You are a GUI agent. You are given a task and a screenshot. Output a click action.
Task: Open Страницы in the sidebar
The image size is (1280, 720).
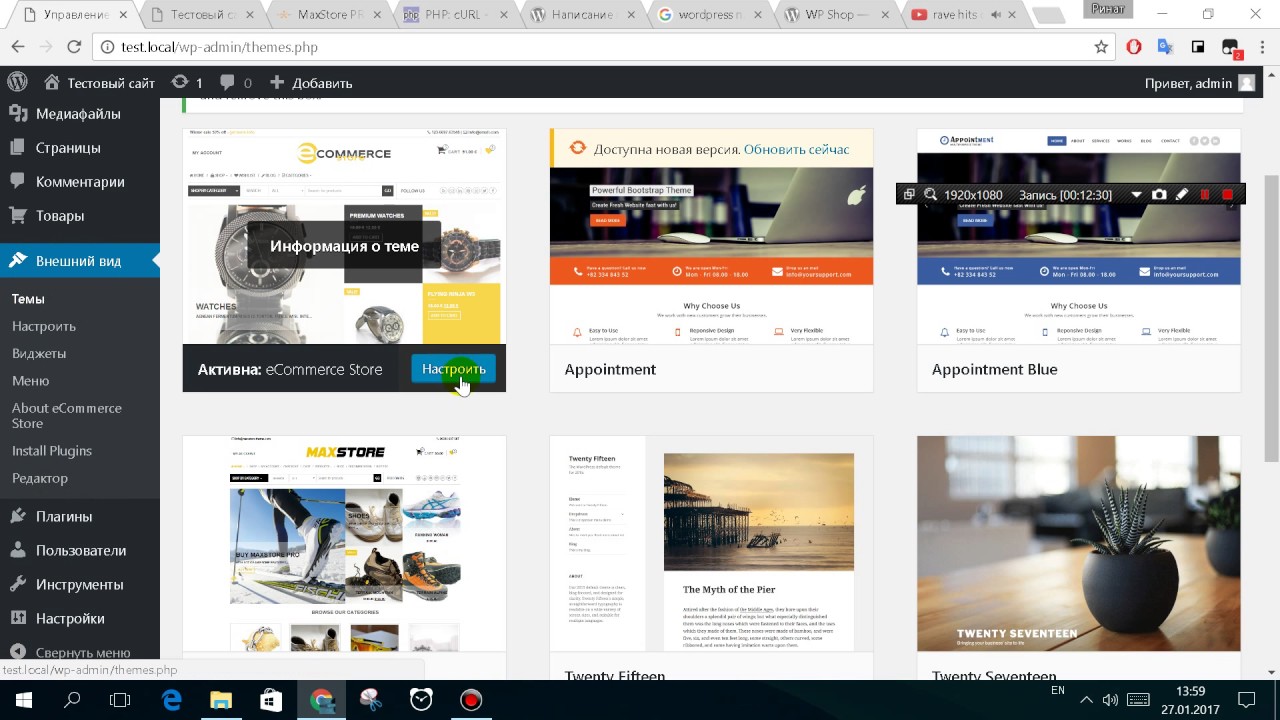[x=80, y=148]
